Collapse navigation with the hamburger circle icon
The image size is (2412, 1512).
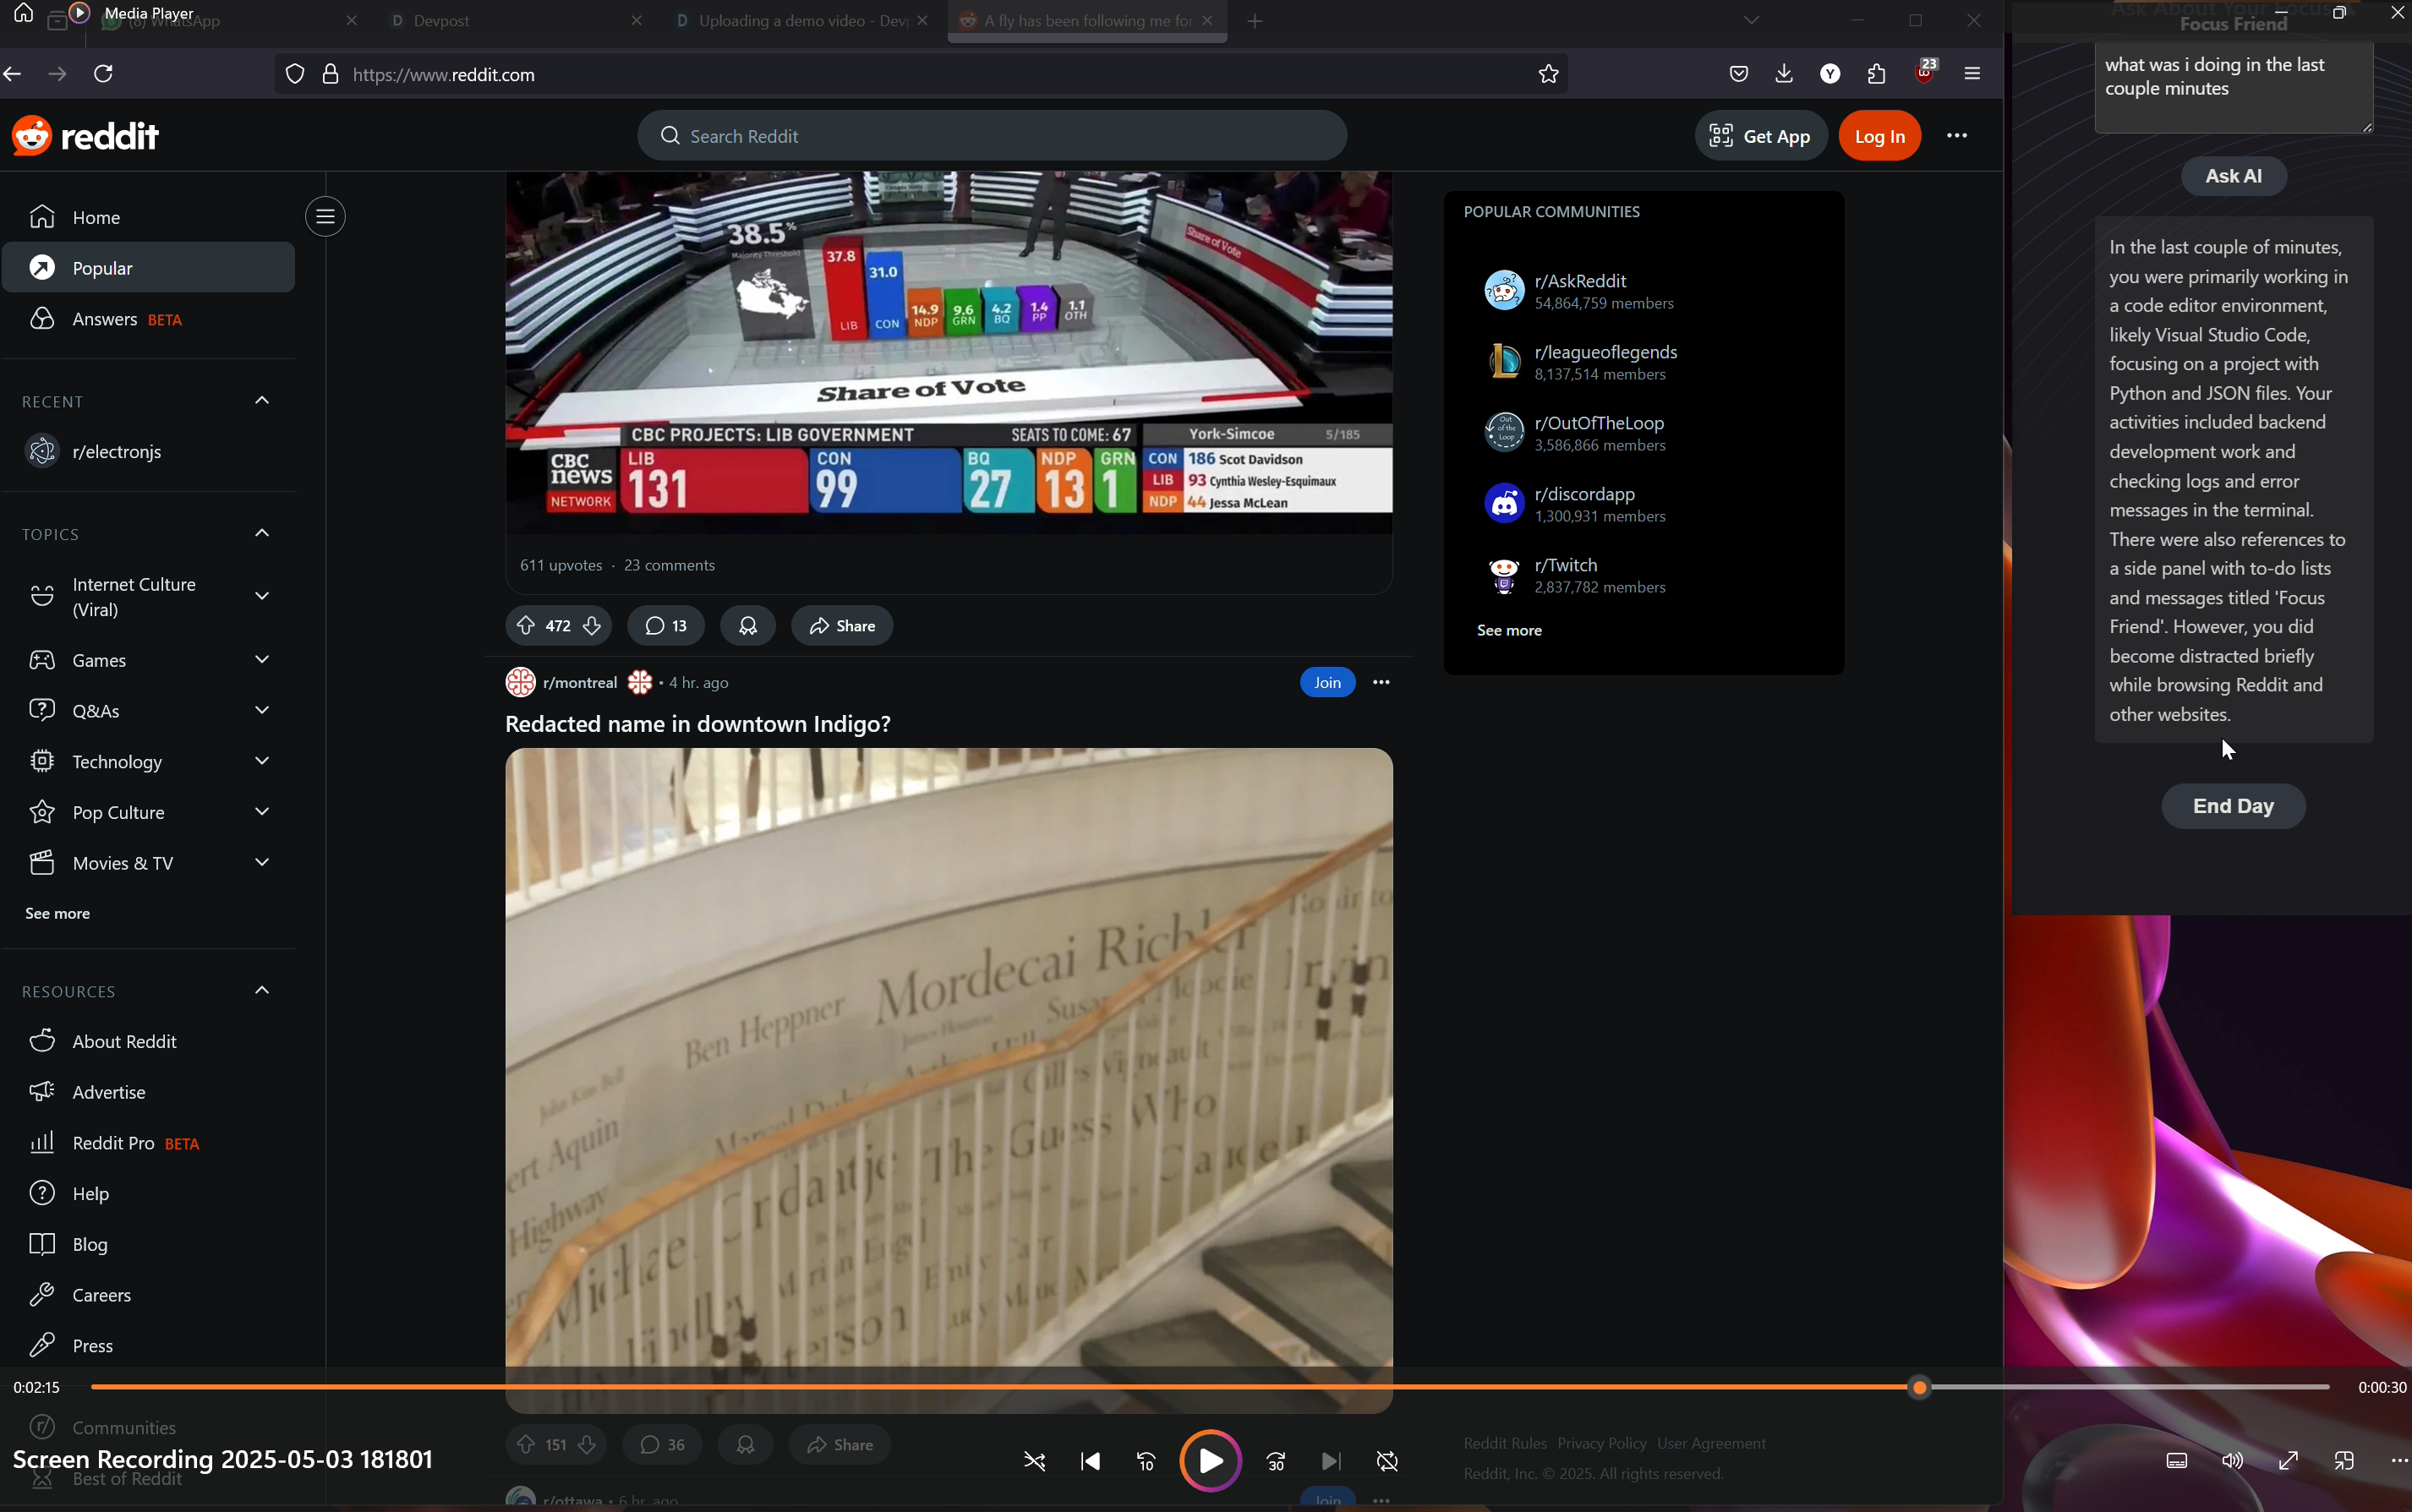(325, 216)
